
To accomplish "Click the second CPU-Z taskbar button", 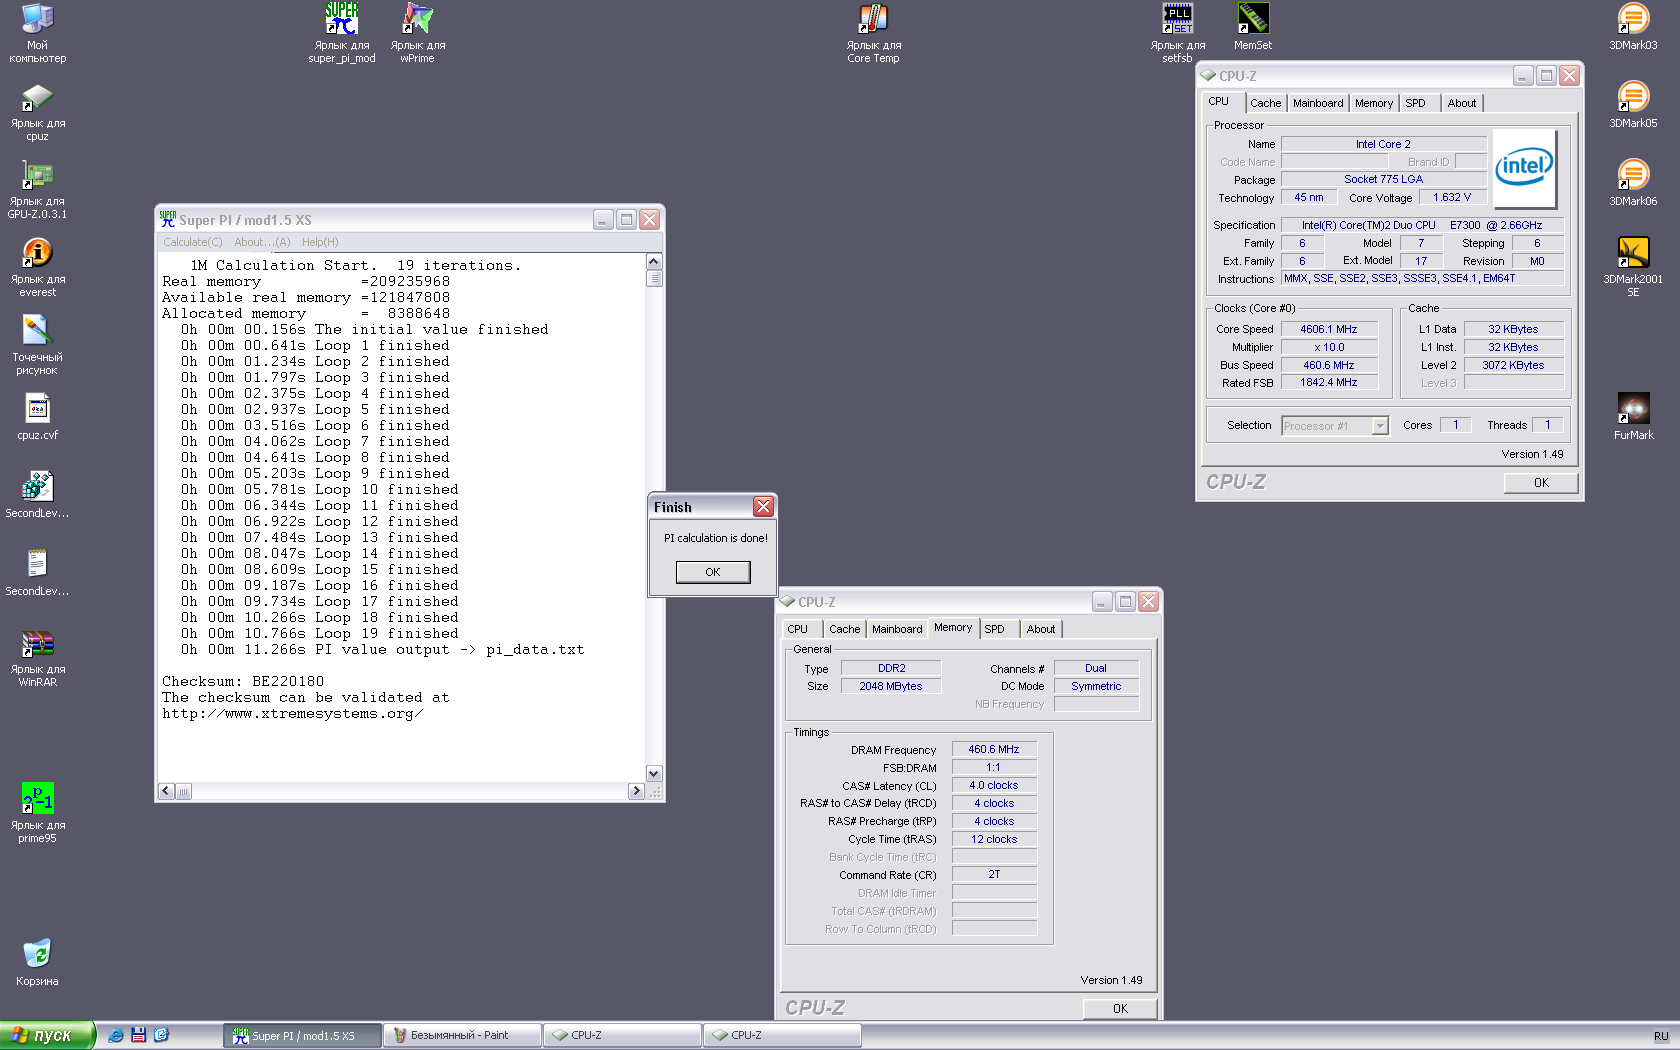I will pyautogui.click(x=782, y=1036).
